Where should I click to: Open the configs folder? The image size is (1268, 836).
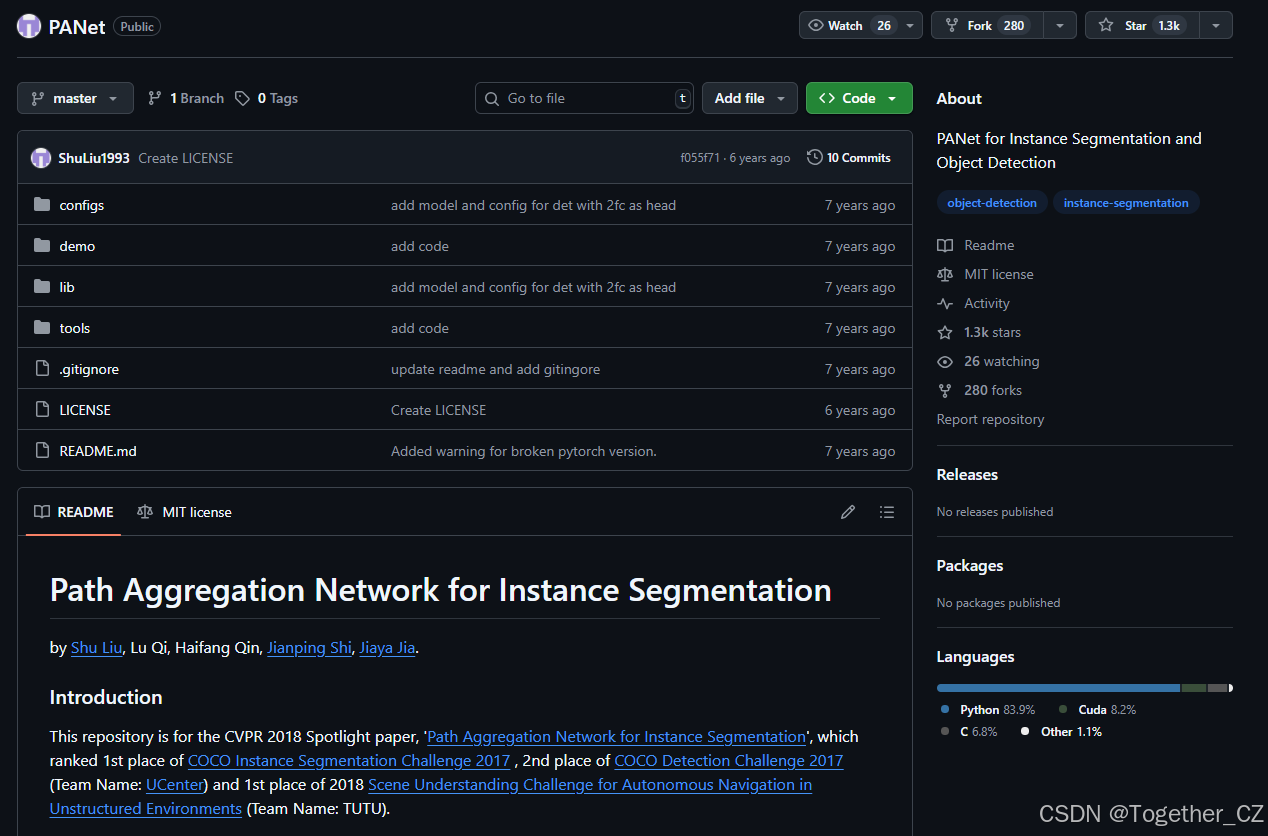pos(81,205)
